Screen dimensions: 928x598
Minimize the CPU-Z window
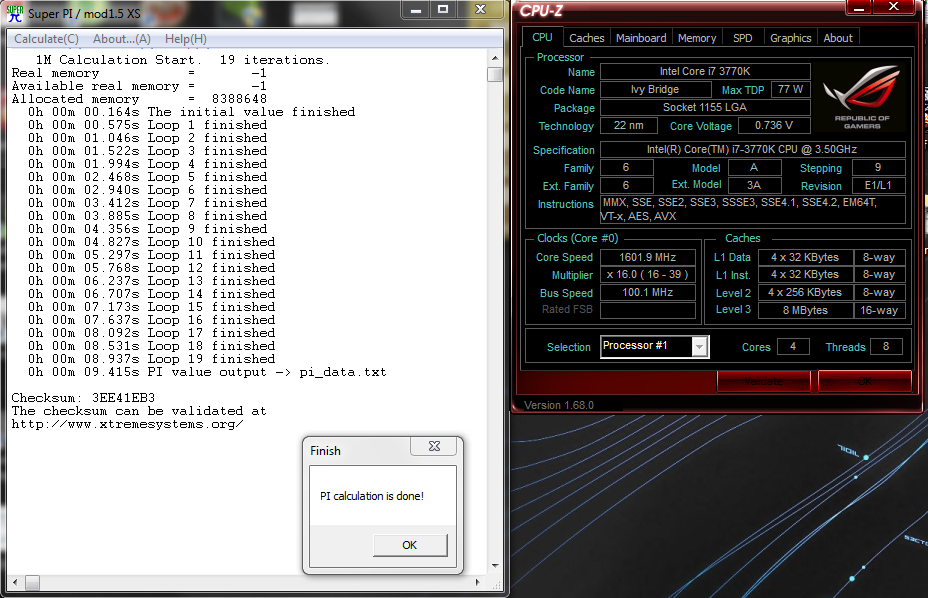point(859,7)
